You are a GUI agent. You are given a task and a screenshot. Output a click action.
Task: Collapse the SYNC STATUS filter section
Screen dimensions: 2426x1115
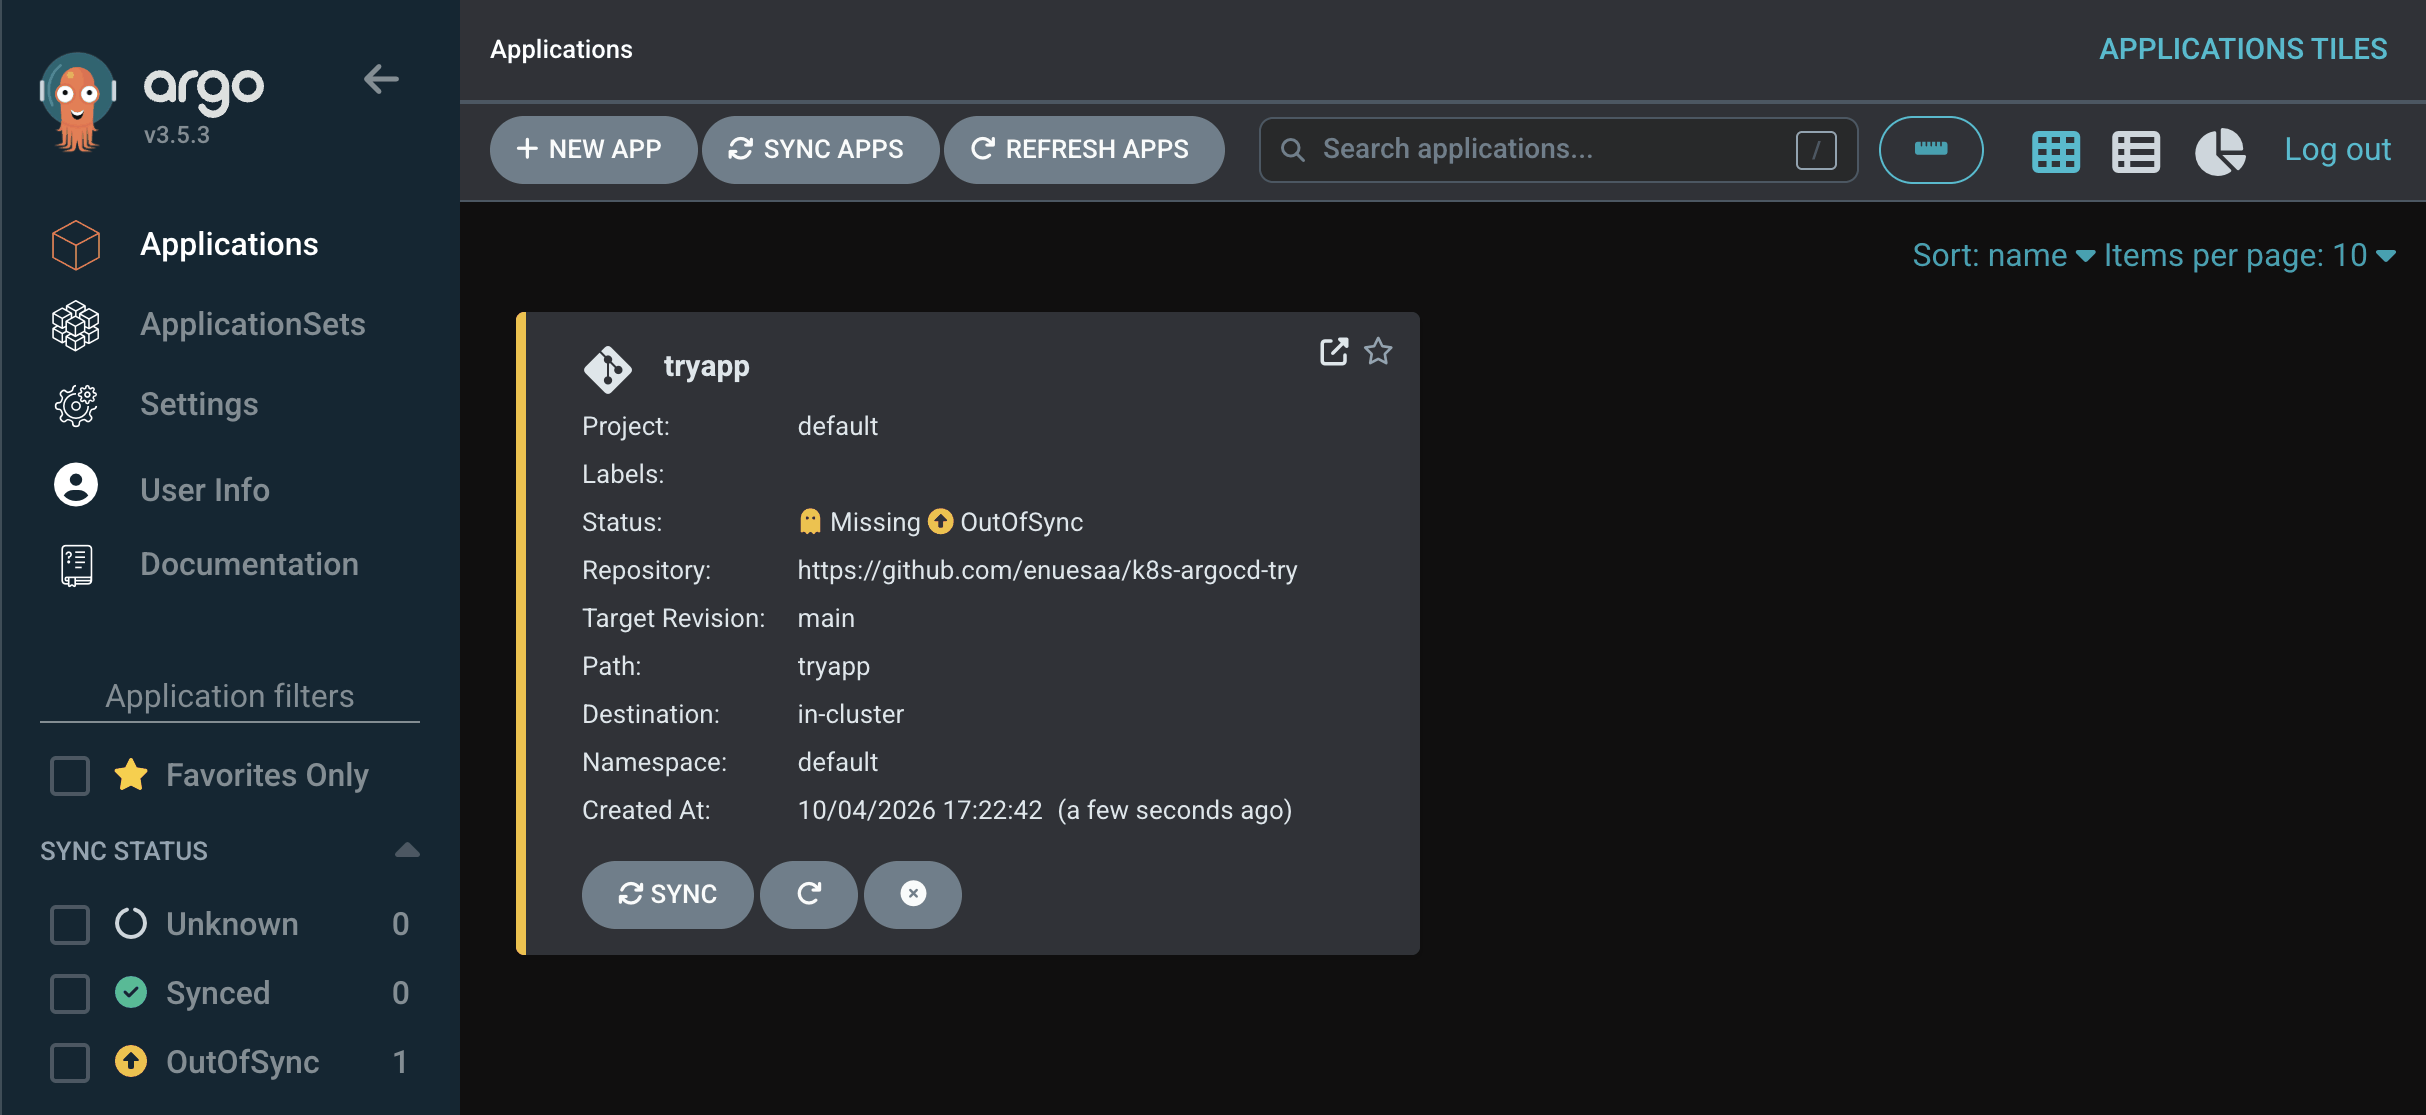pos(407,851)
